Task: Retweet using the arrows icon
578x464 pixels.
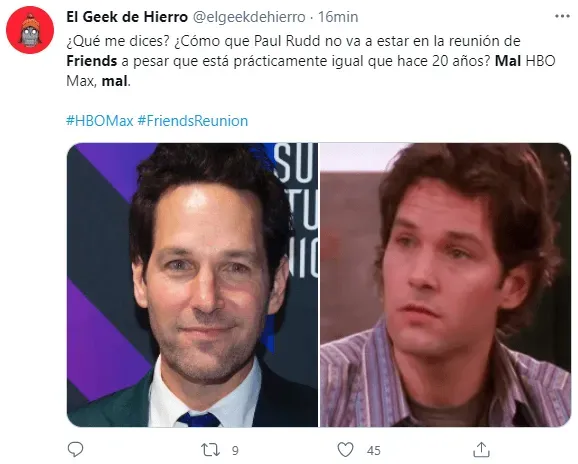Action: 210,450
